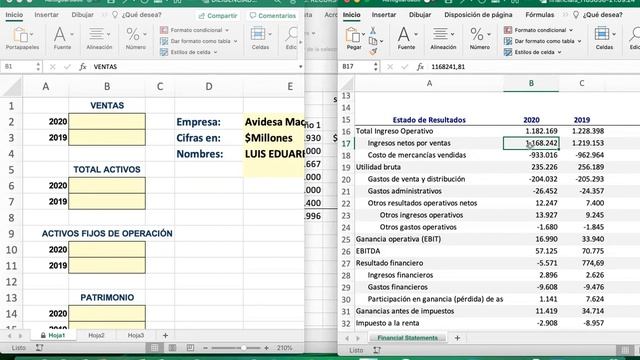Select the Financial Statements sheet tab
This screenshot has height=360, width=640.
(x=407, y=338)
